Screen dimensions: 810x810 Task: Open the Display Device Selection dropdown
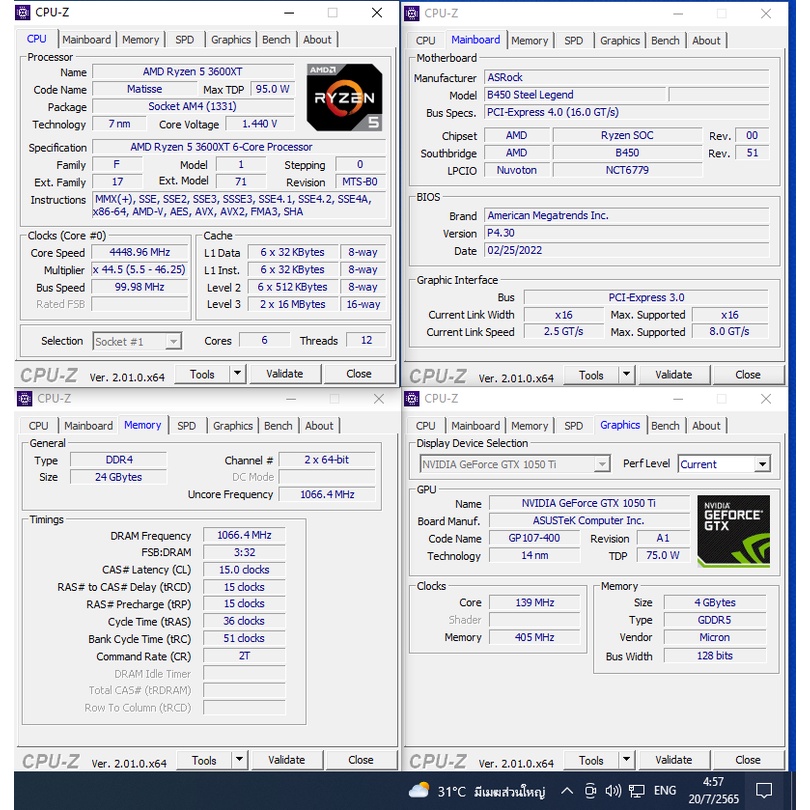(602, 464)
